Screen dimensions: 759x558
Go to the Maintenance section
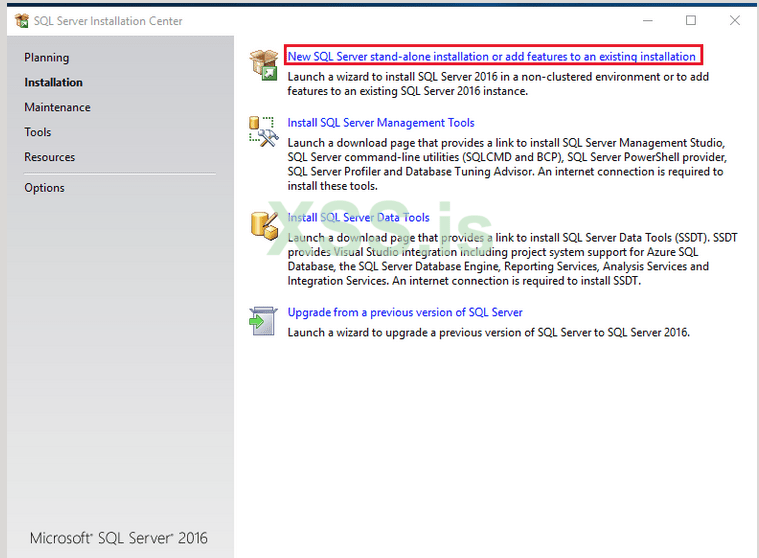pos(57,107)
